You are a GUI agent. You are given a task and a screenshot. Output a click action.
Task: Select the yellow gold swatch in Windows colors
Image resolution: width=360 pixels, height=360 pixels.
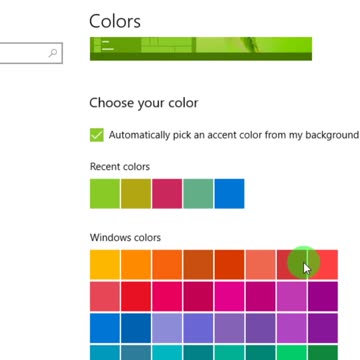click(105, 265)
